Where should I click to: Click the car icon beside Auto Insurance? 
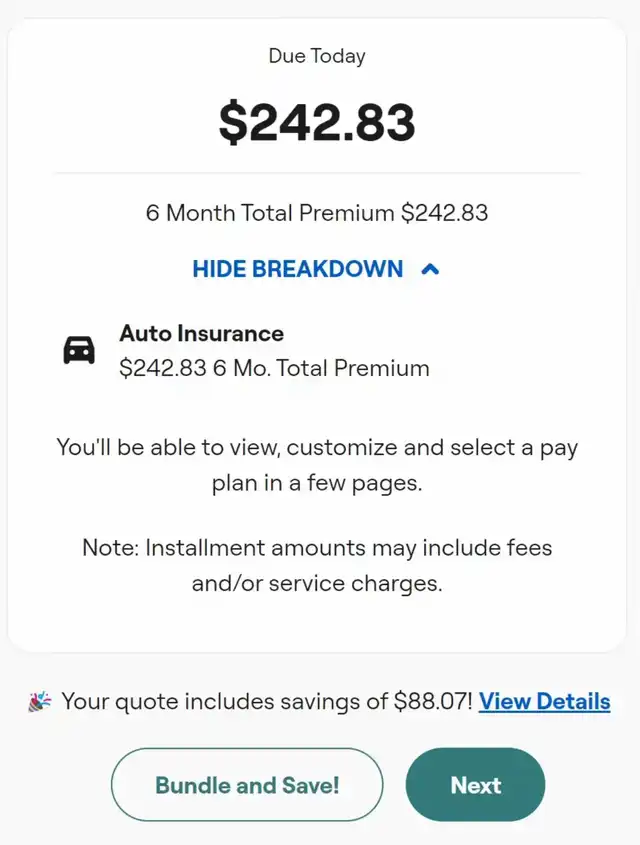79,350
